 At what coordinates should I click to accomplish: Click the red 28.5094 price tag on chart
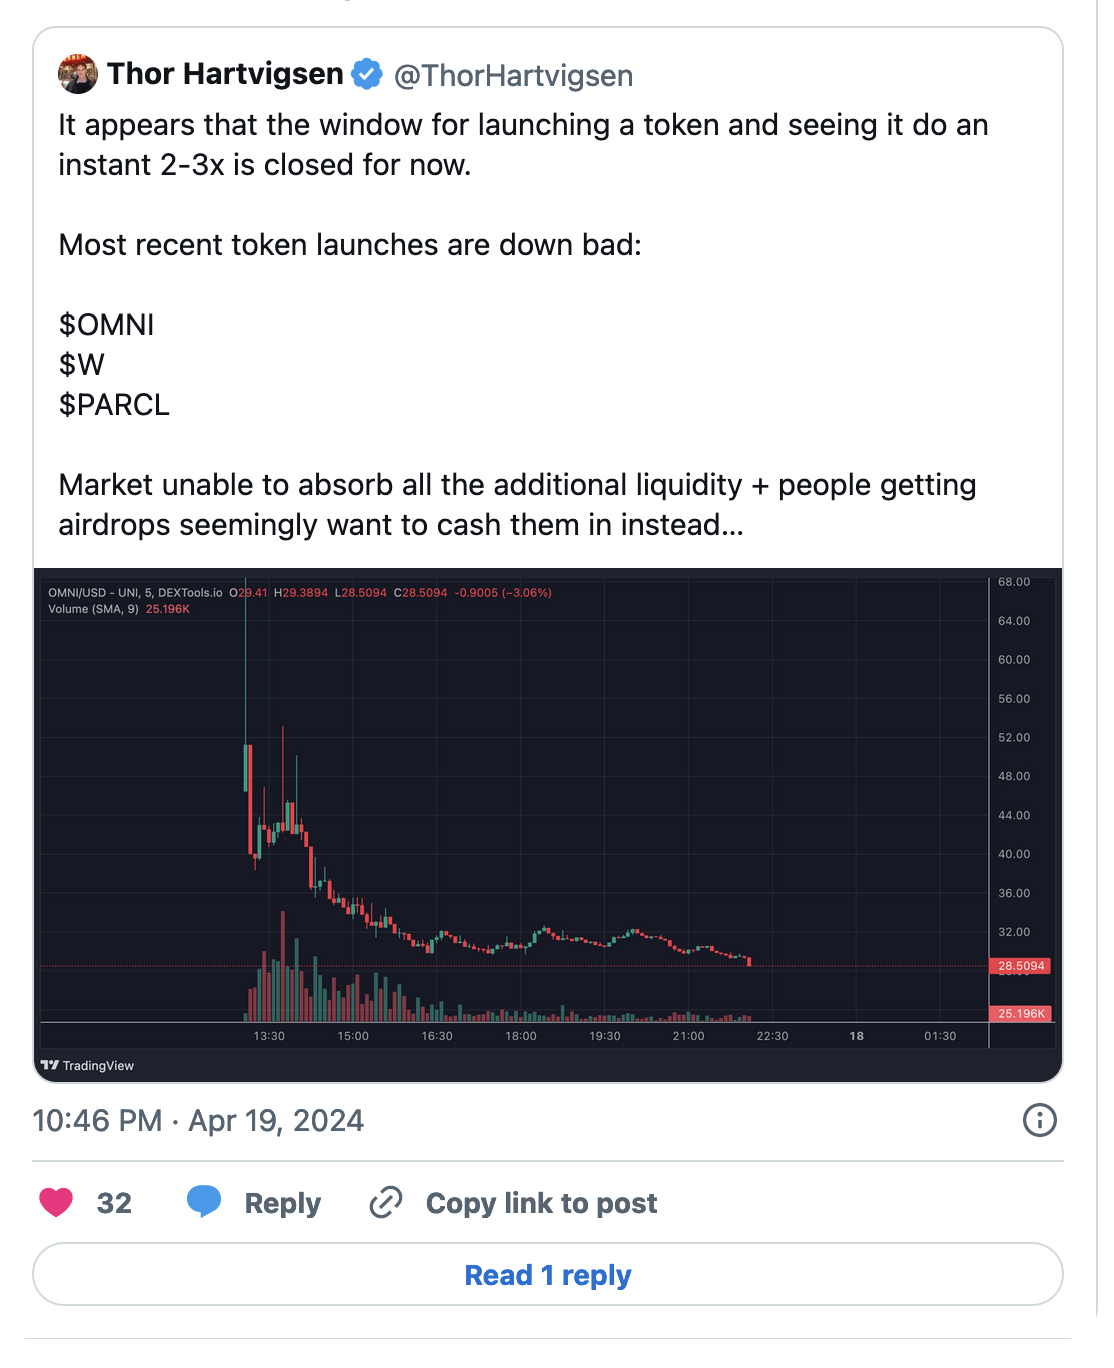pyautogui.click(x=1021, y=966)
